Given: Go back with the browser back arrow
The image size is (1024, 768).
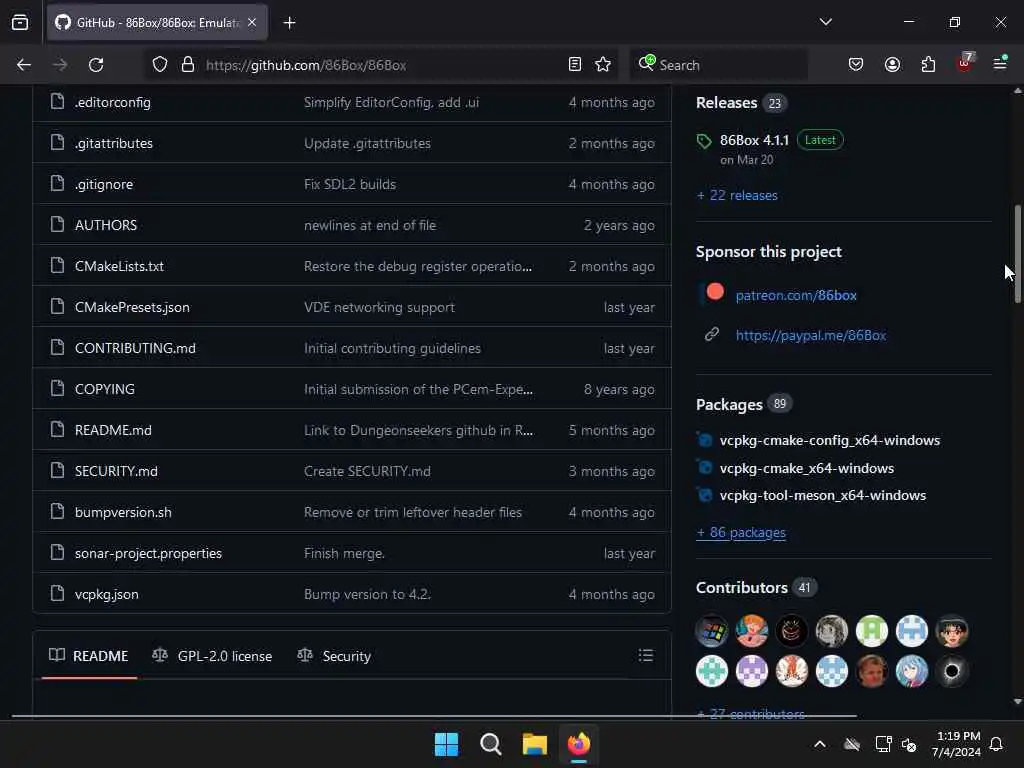Looking at the screenshot, I should (24, 65).
